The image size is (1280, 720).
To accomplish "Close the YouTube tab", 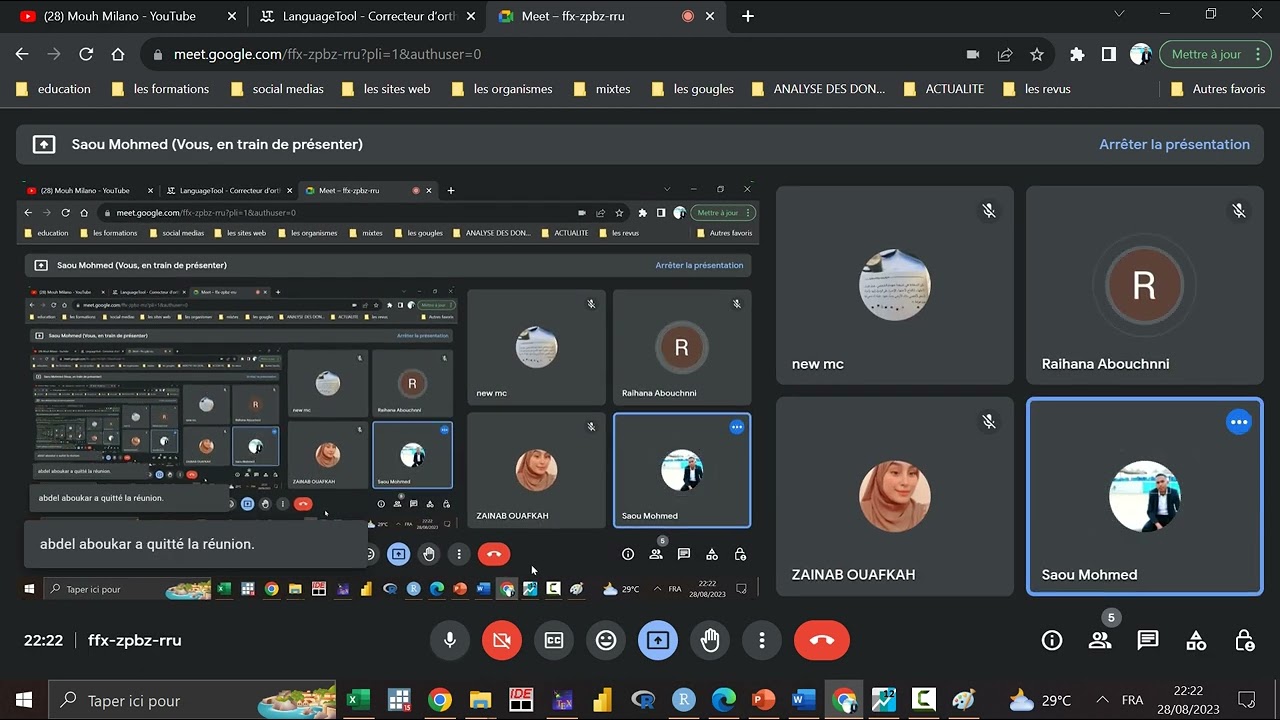I will pos(232,16).
